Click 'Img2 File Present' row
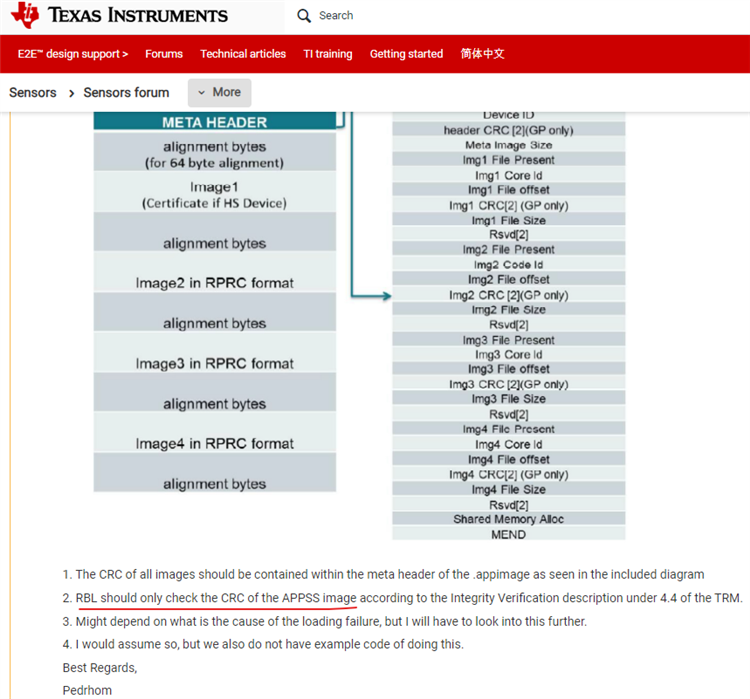This screenshot has width=750, height=699. click(508, 249)
